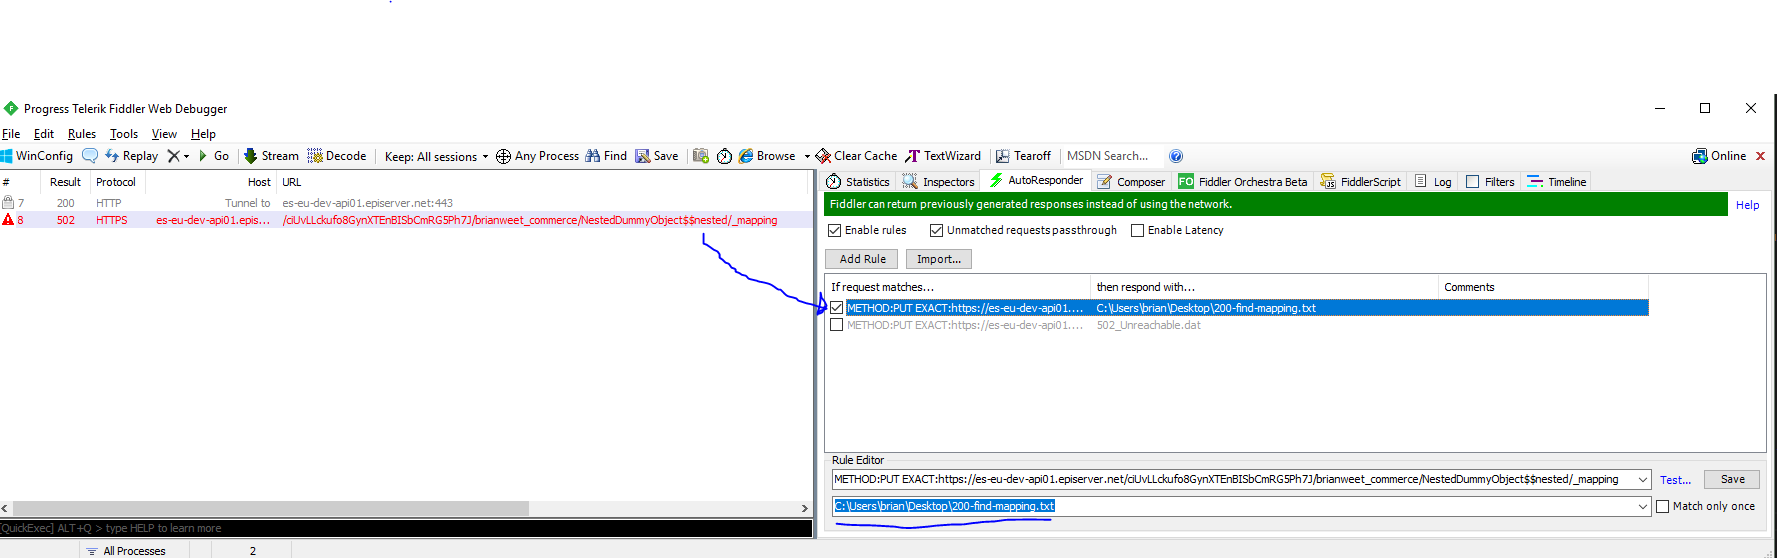Click the sessions horizontal scrollbar
Screen dimensions: 1777x558
click(x=405, y=508)
